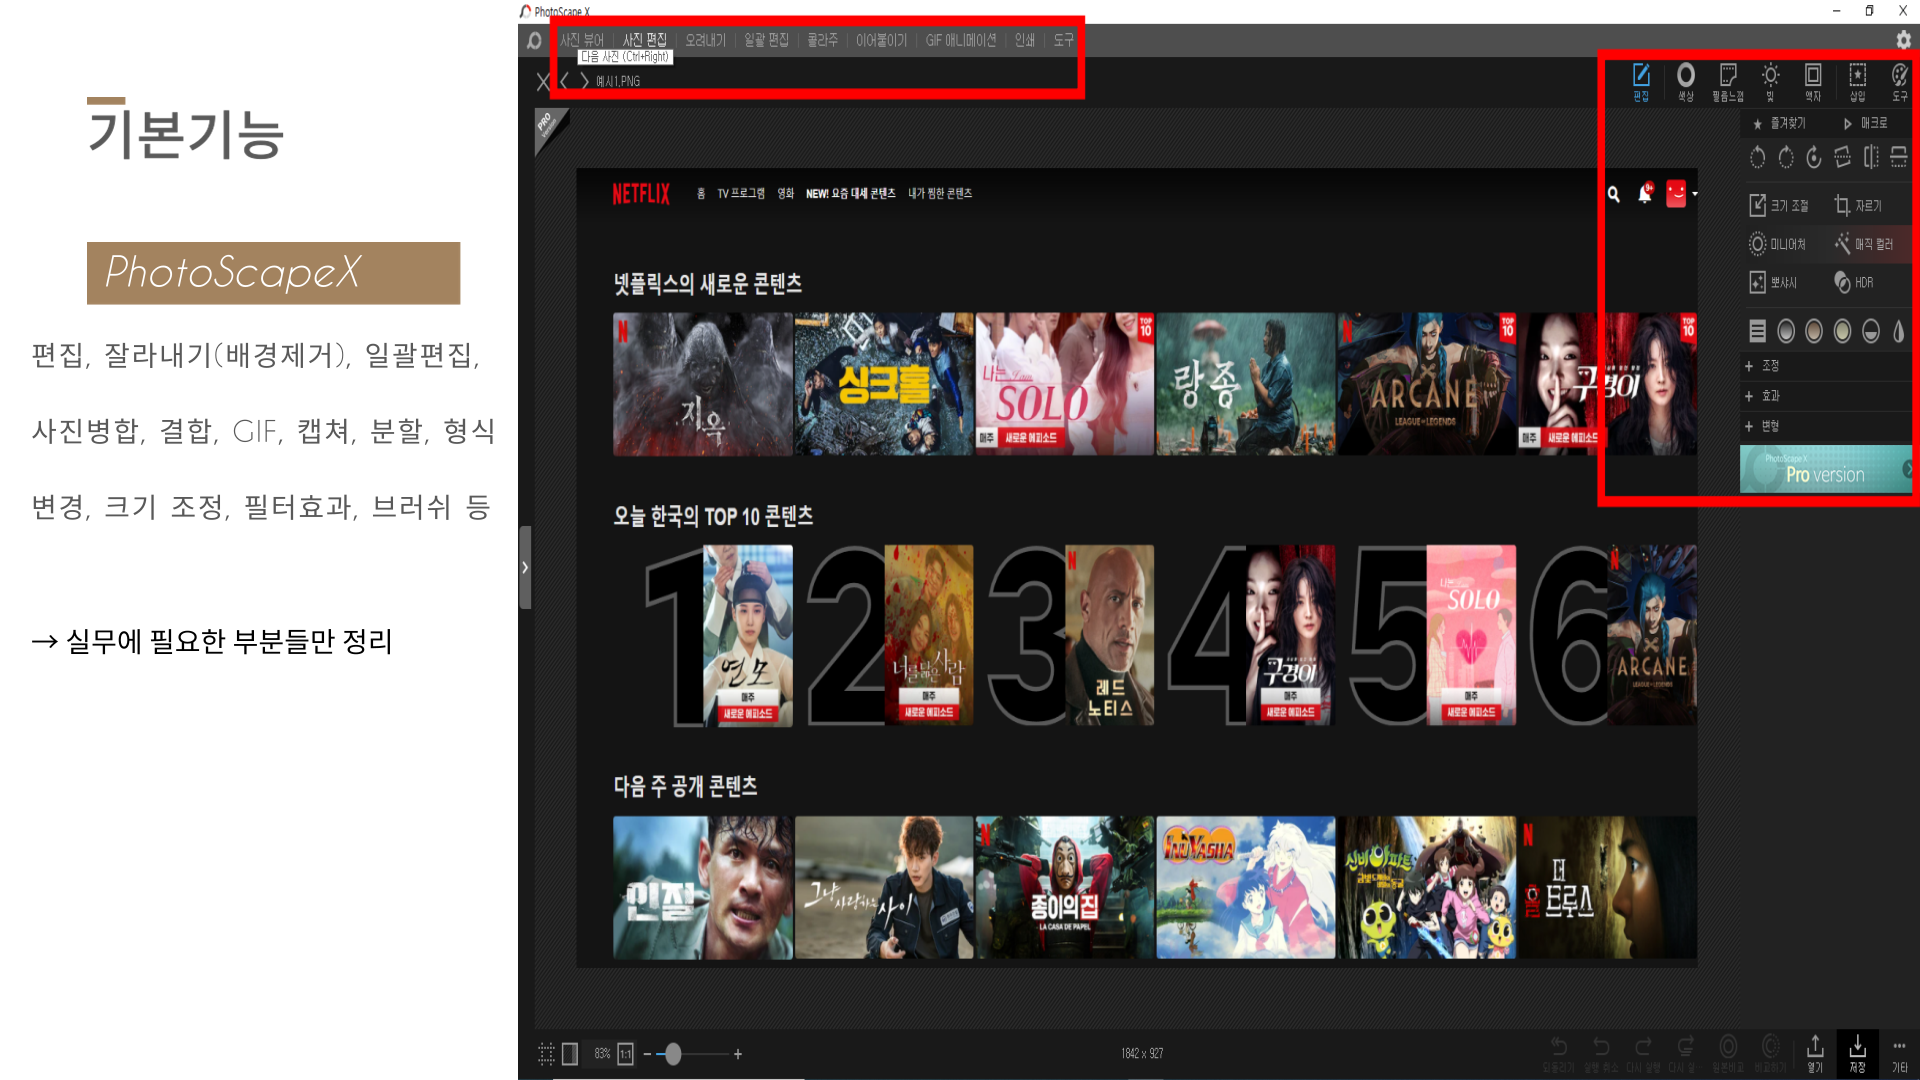
Task: Open the 일괄 편집 tab
Action: [x=766, y=40]
